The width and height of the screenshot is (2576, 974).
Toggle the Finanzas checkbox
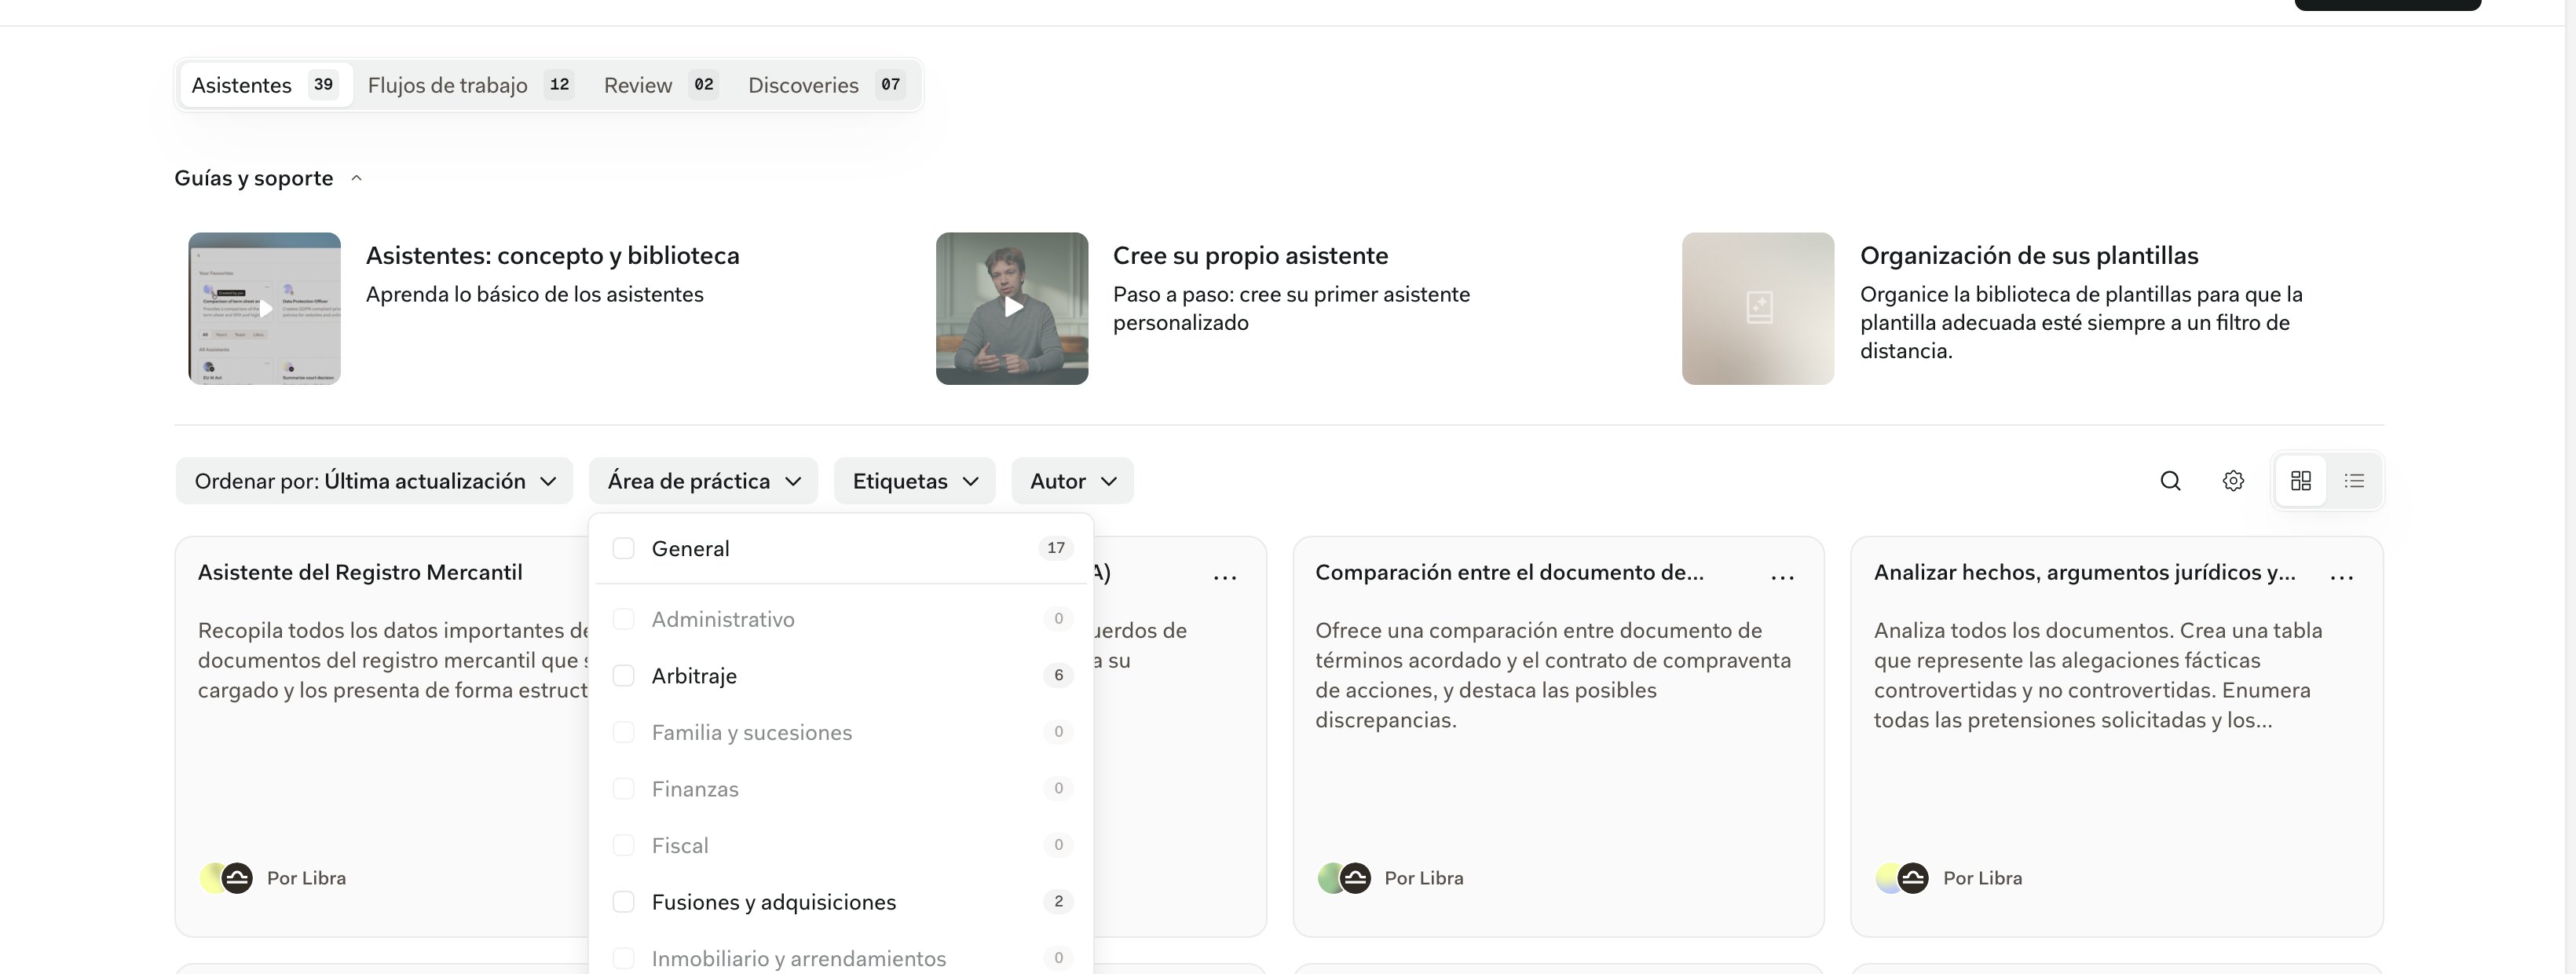click(623, 789)
